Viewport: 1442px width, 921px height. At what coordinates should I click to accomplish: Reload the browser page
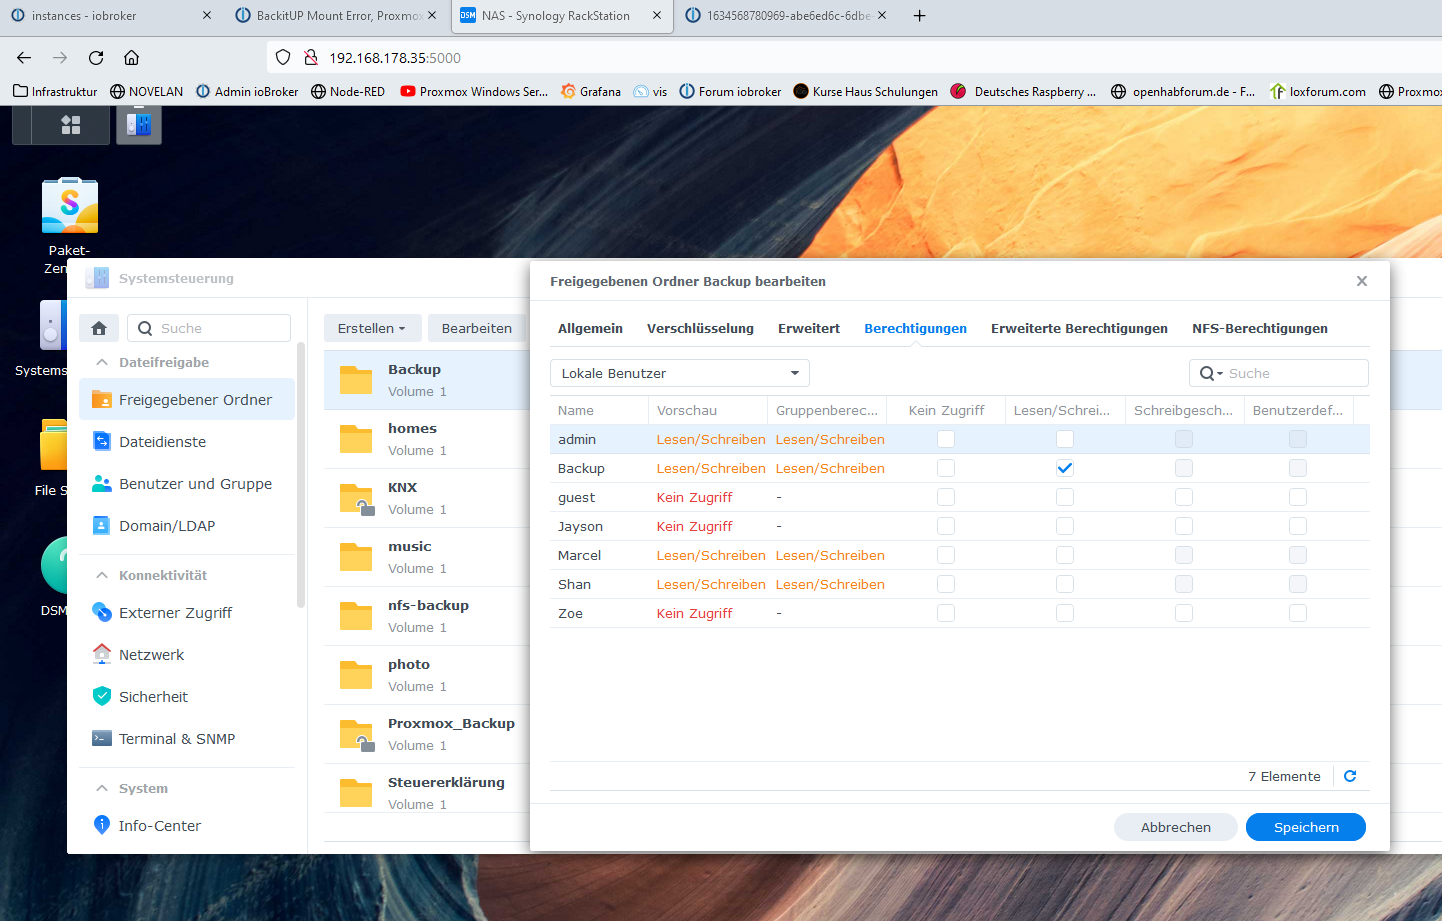[96, 58]
